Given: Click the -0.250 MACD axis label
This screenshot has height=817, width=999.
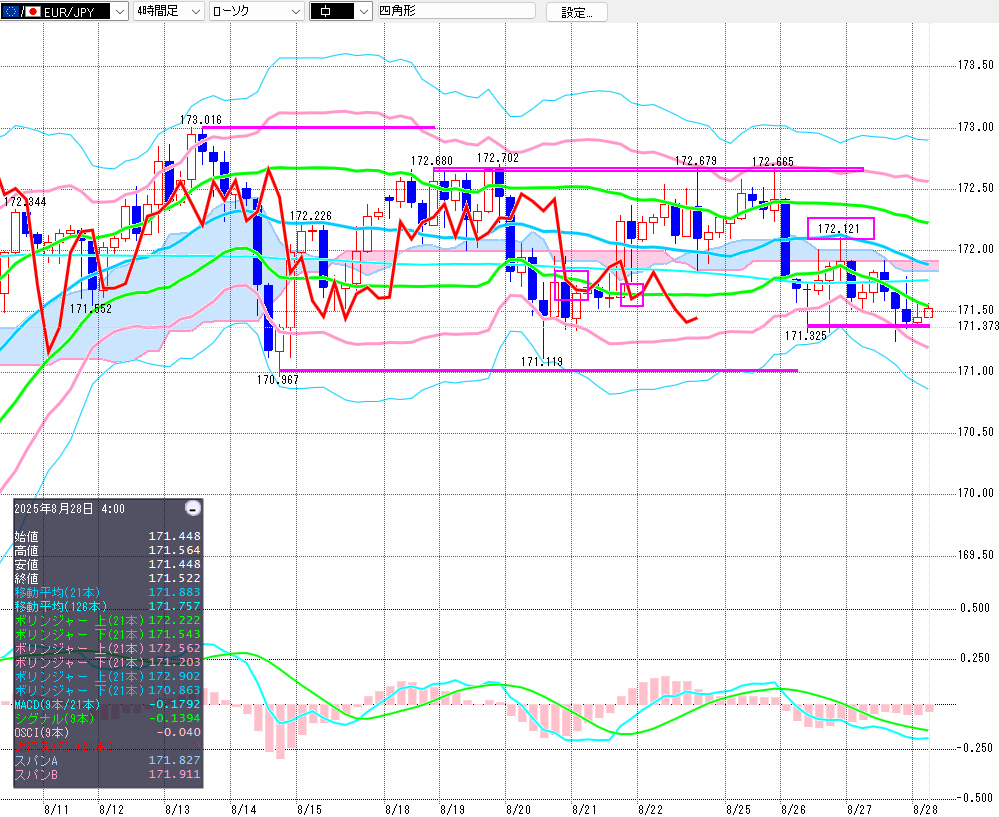Looking at the screenshot, I should point(974,748).
